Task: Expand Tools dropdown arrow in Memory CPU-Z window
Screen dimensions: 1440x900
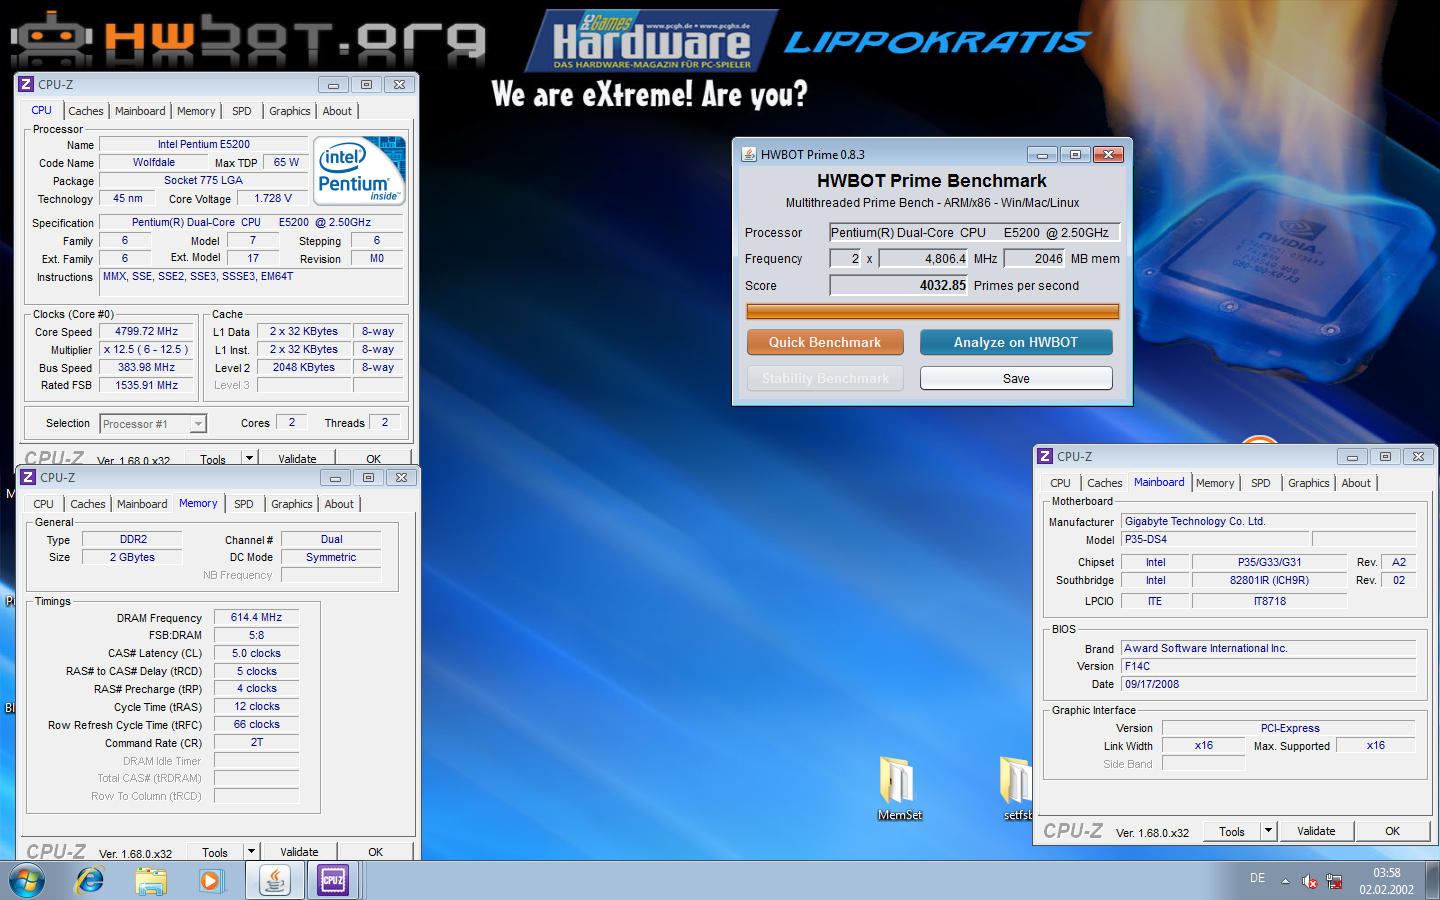Action: tap(251, 852)
